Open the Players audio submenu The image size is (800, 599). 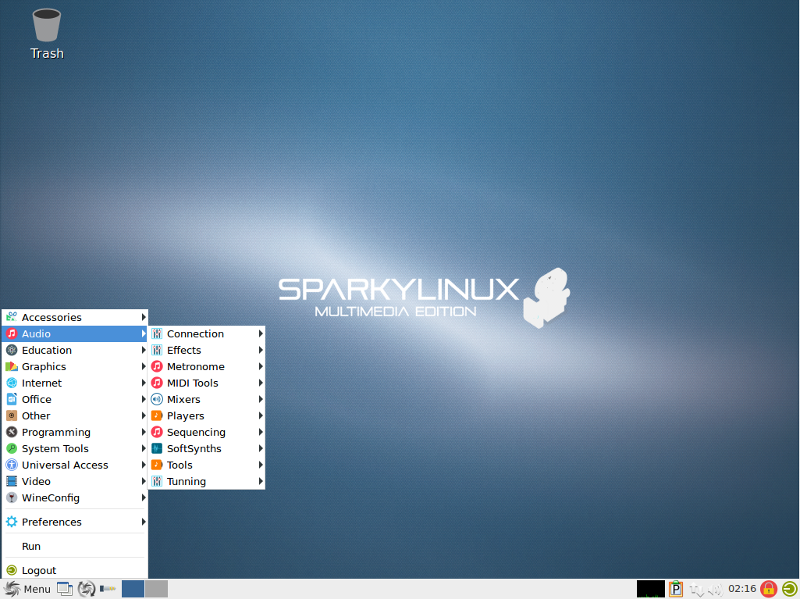[x=206, y=415]
